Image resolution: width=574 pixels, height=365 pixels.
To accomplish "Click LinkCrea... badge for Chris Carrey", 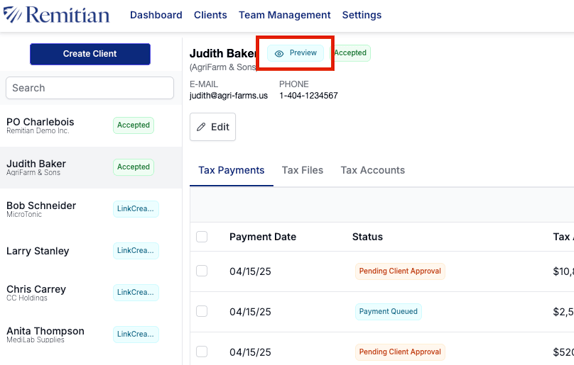I will pyautogui.click(x=136, y=292).
